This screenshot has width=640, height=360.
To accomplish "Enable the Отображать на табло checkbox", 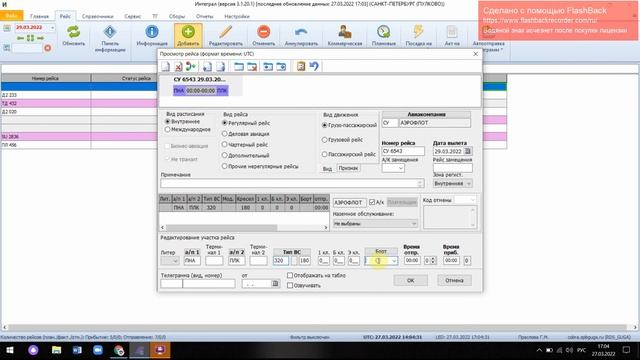I will tap(290, 276).
